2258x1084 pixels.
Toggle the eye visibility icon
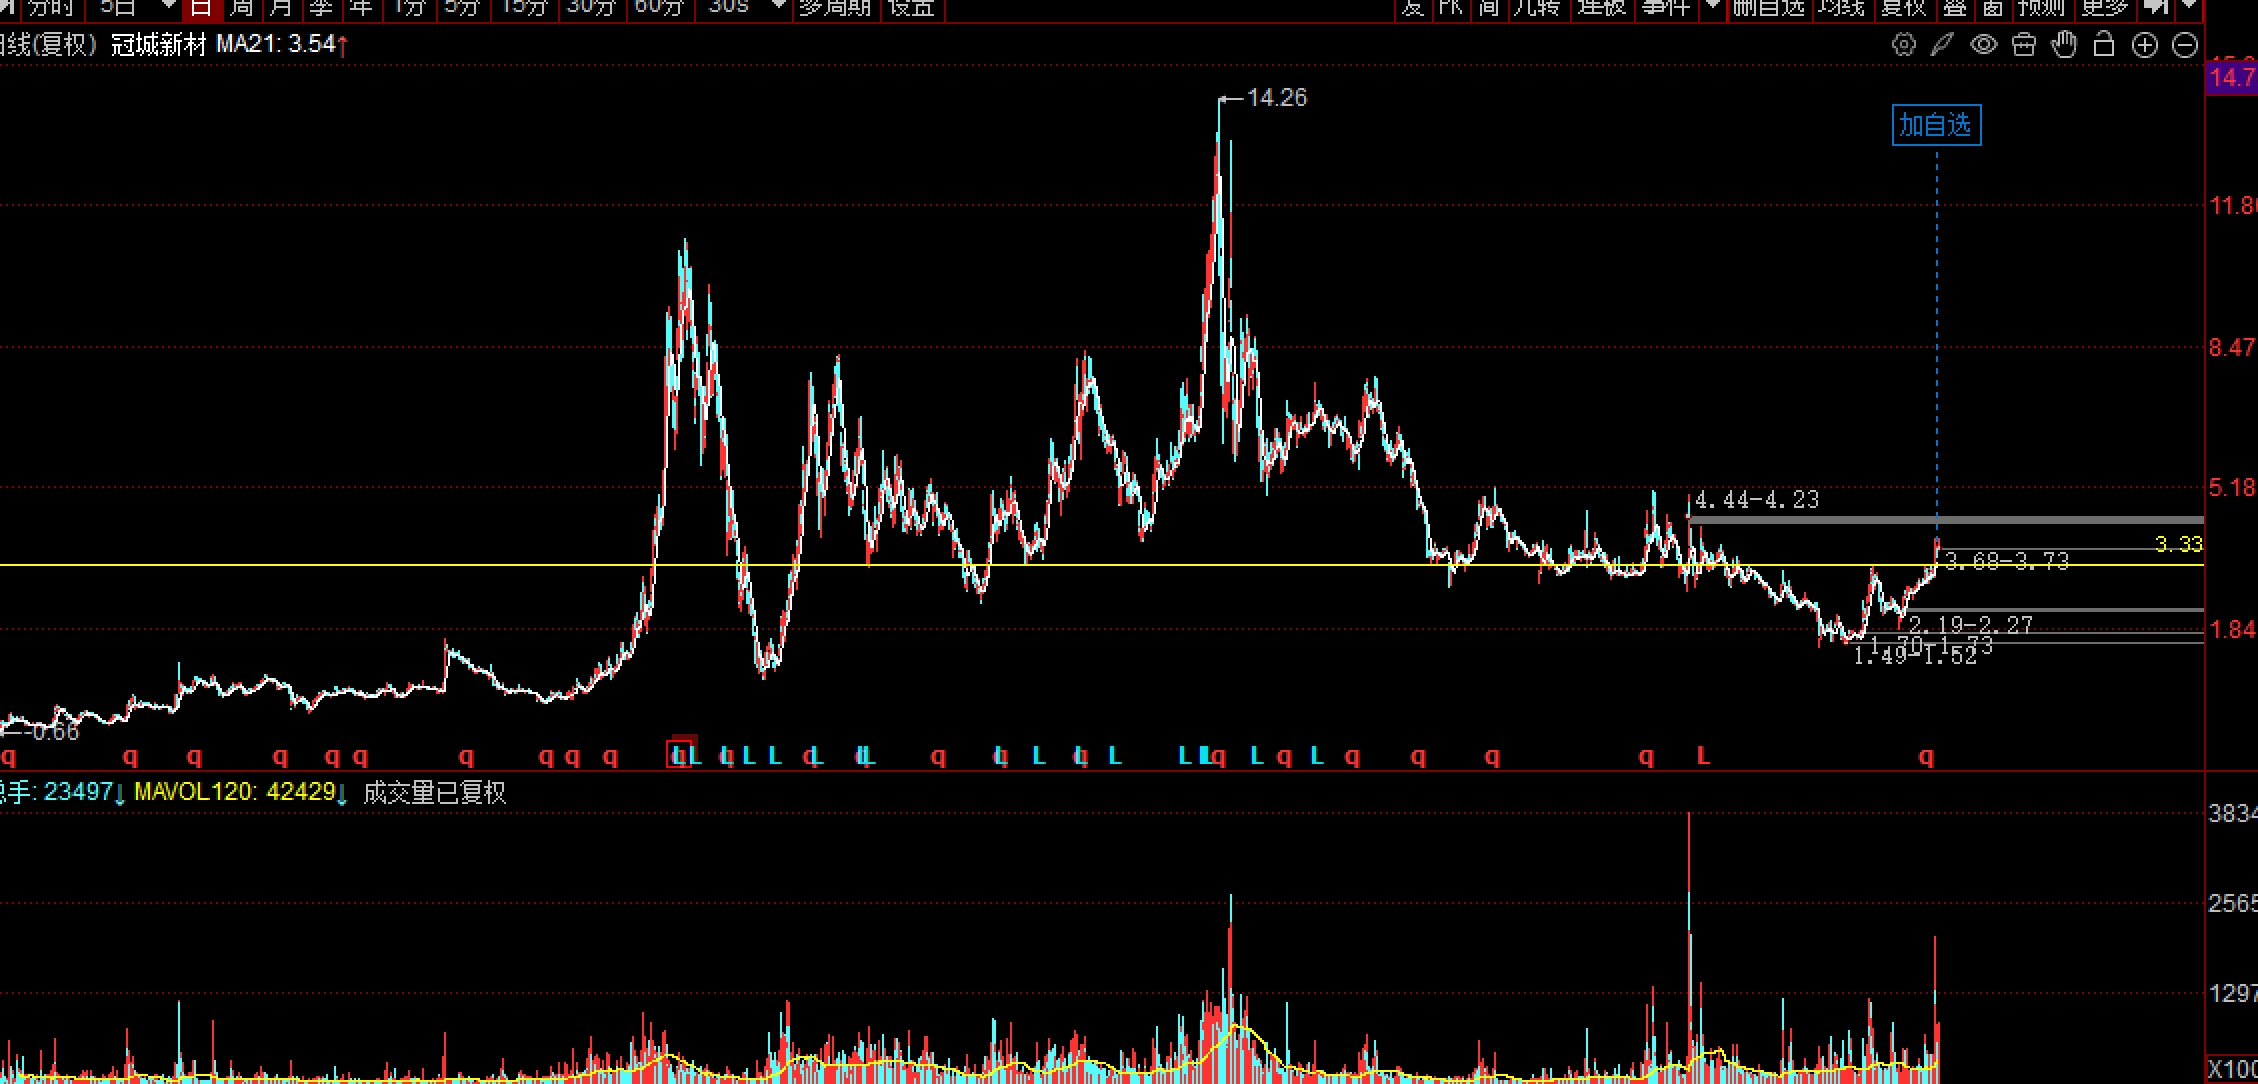point(1983,45)
